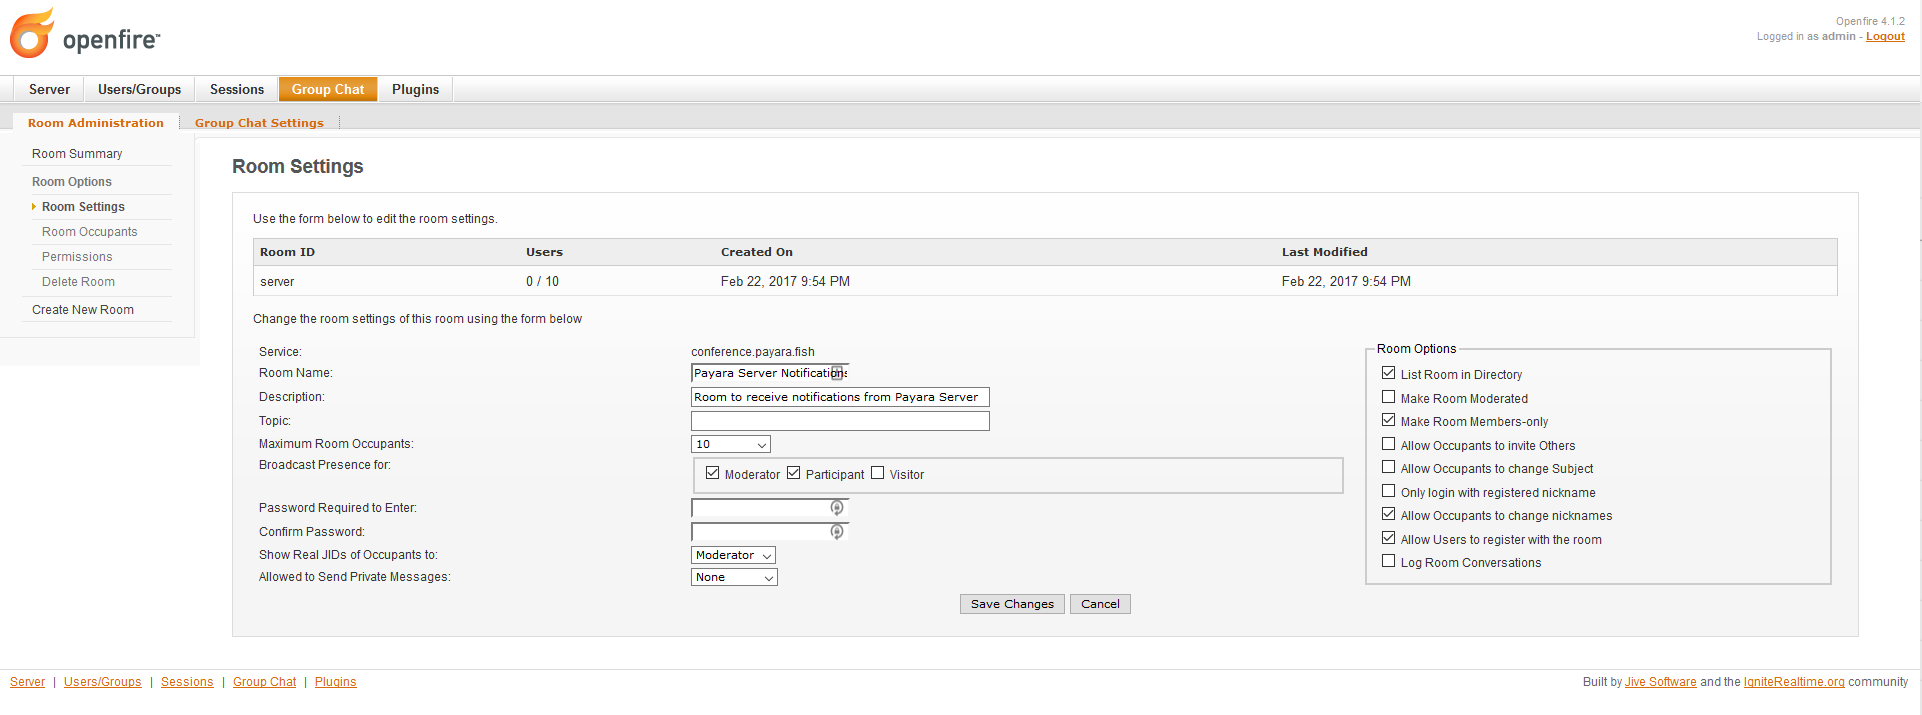Click the Logout link
The height and width of the screenshot is (715, 1922).
[x=1884, y=36]
